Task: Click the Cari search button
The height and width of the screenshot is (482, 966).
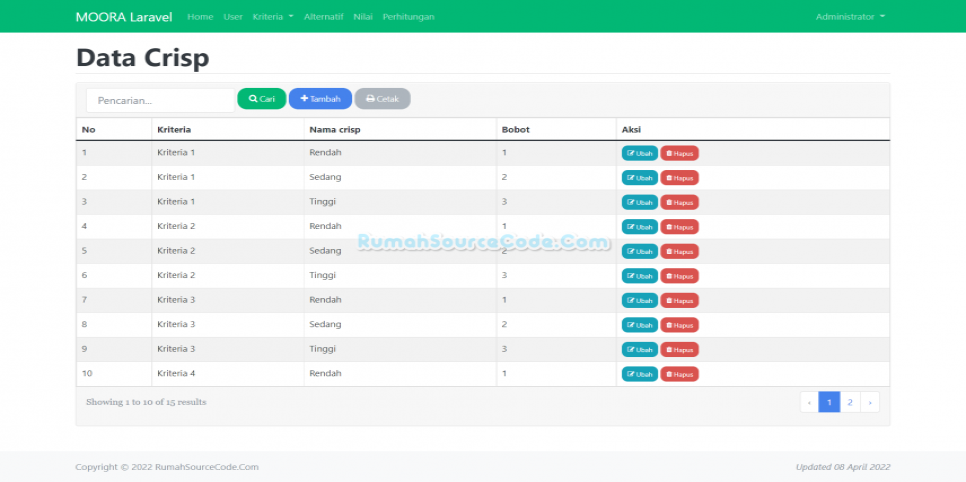Action: [262, 99]
